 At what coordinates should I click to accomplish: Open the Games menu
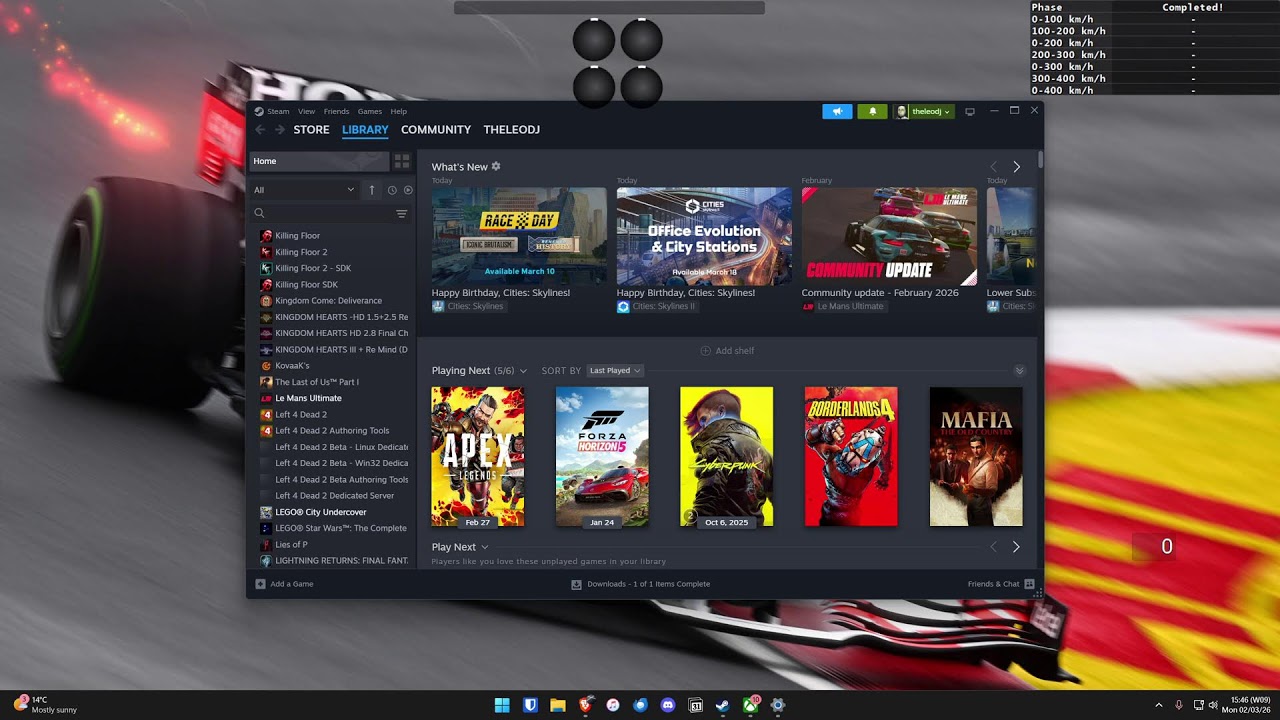tap(370, 111)
